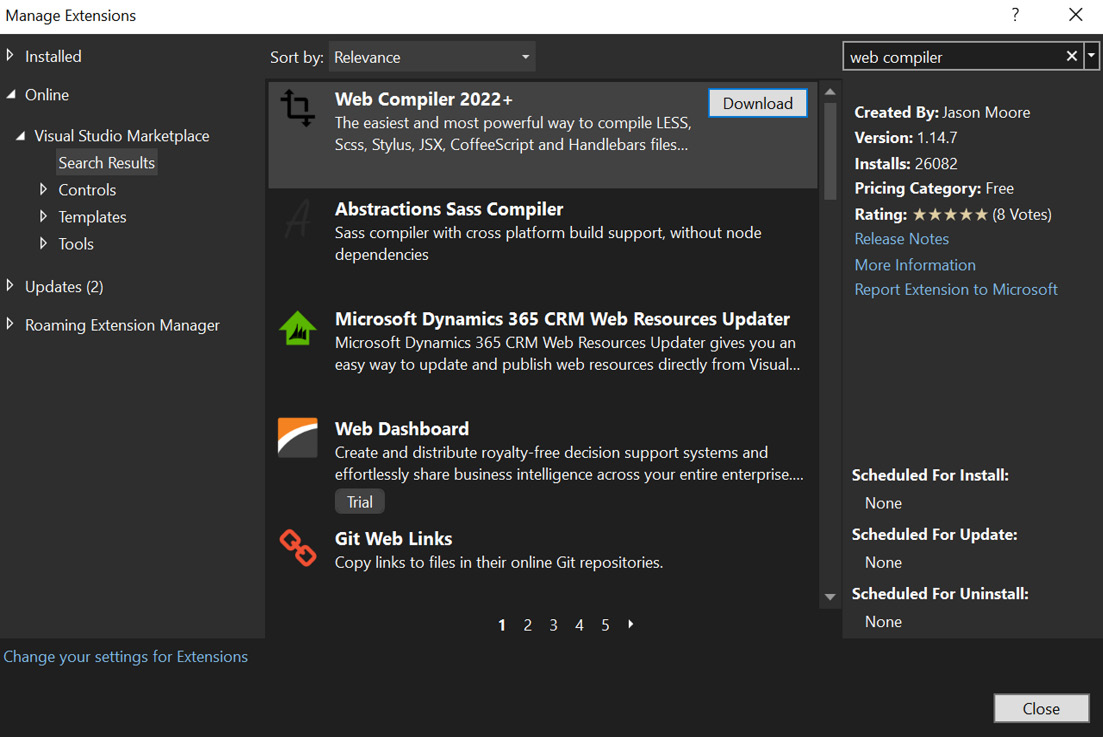
Task: Focus the web compiler search field
Action: 953,57
